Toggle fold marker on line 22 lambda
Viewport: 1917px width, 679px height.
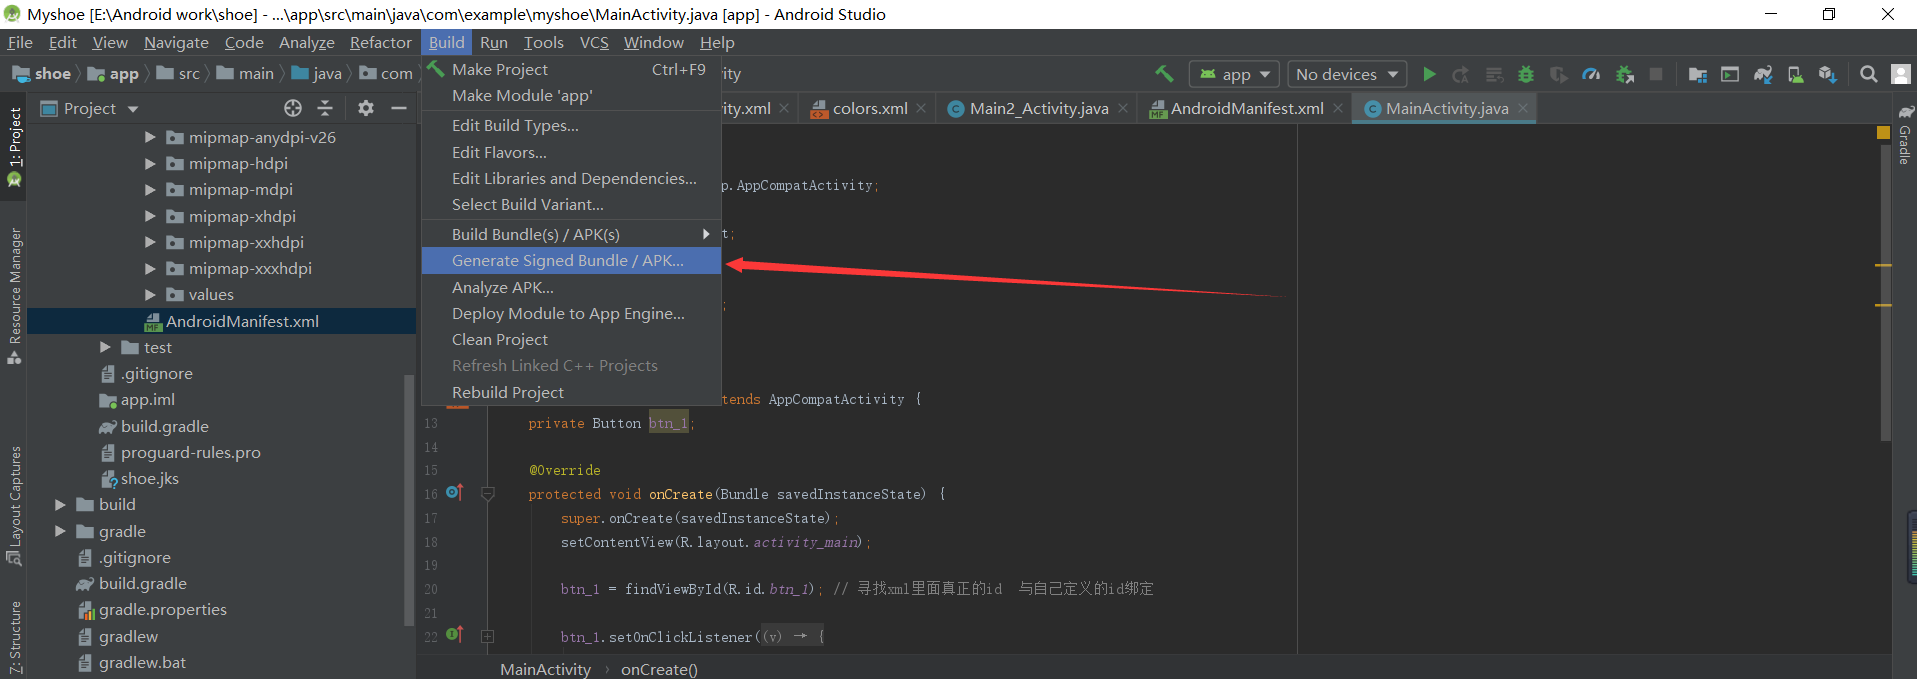point(488,636)
